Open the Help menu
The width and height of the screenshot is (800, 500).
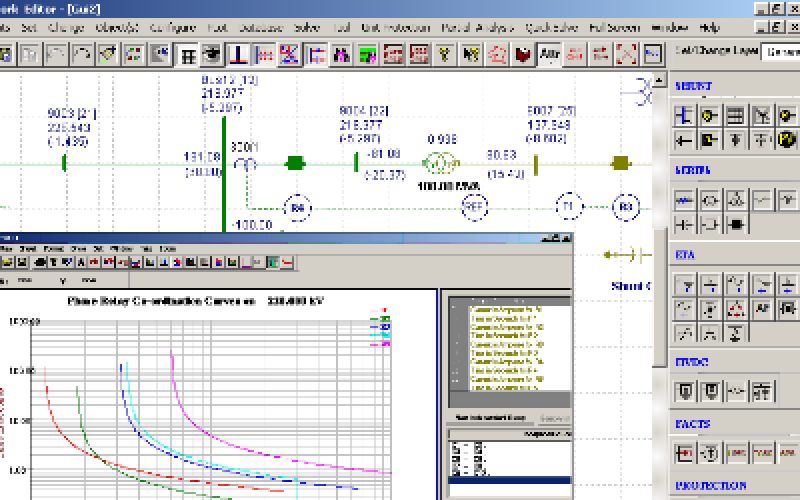709,28
